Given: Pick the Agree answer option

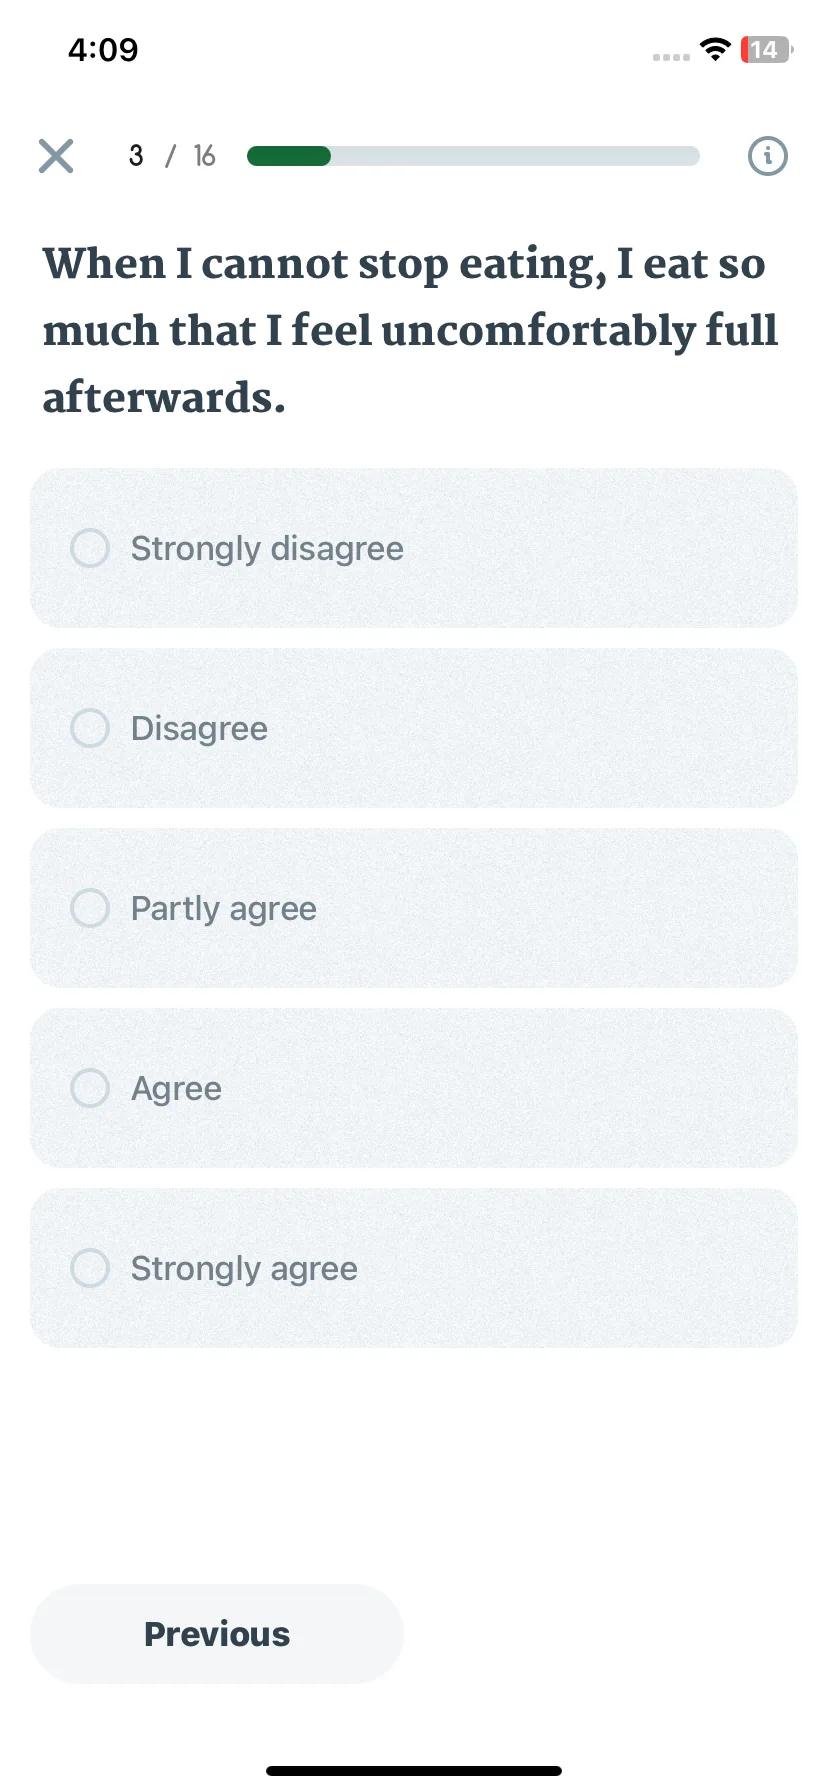Looking at the screenshot, I should [414, 1088].
